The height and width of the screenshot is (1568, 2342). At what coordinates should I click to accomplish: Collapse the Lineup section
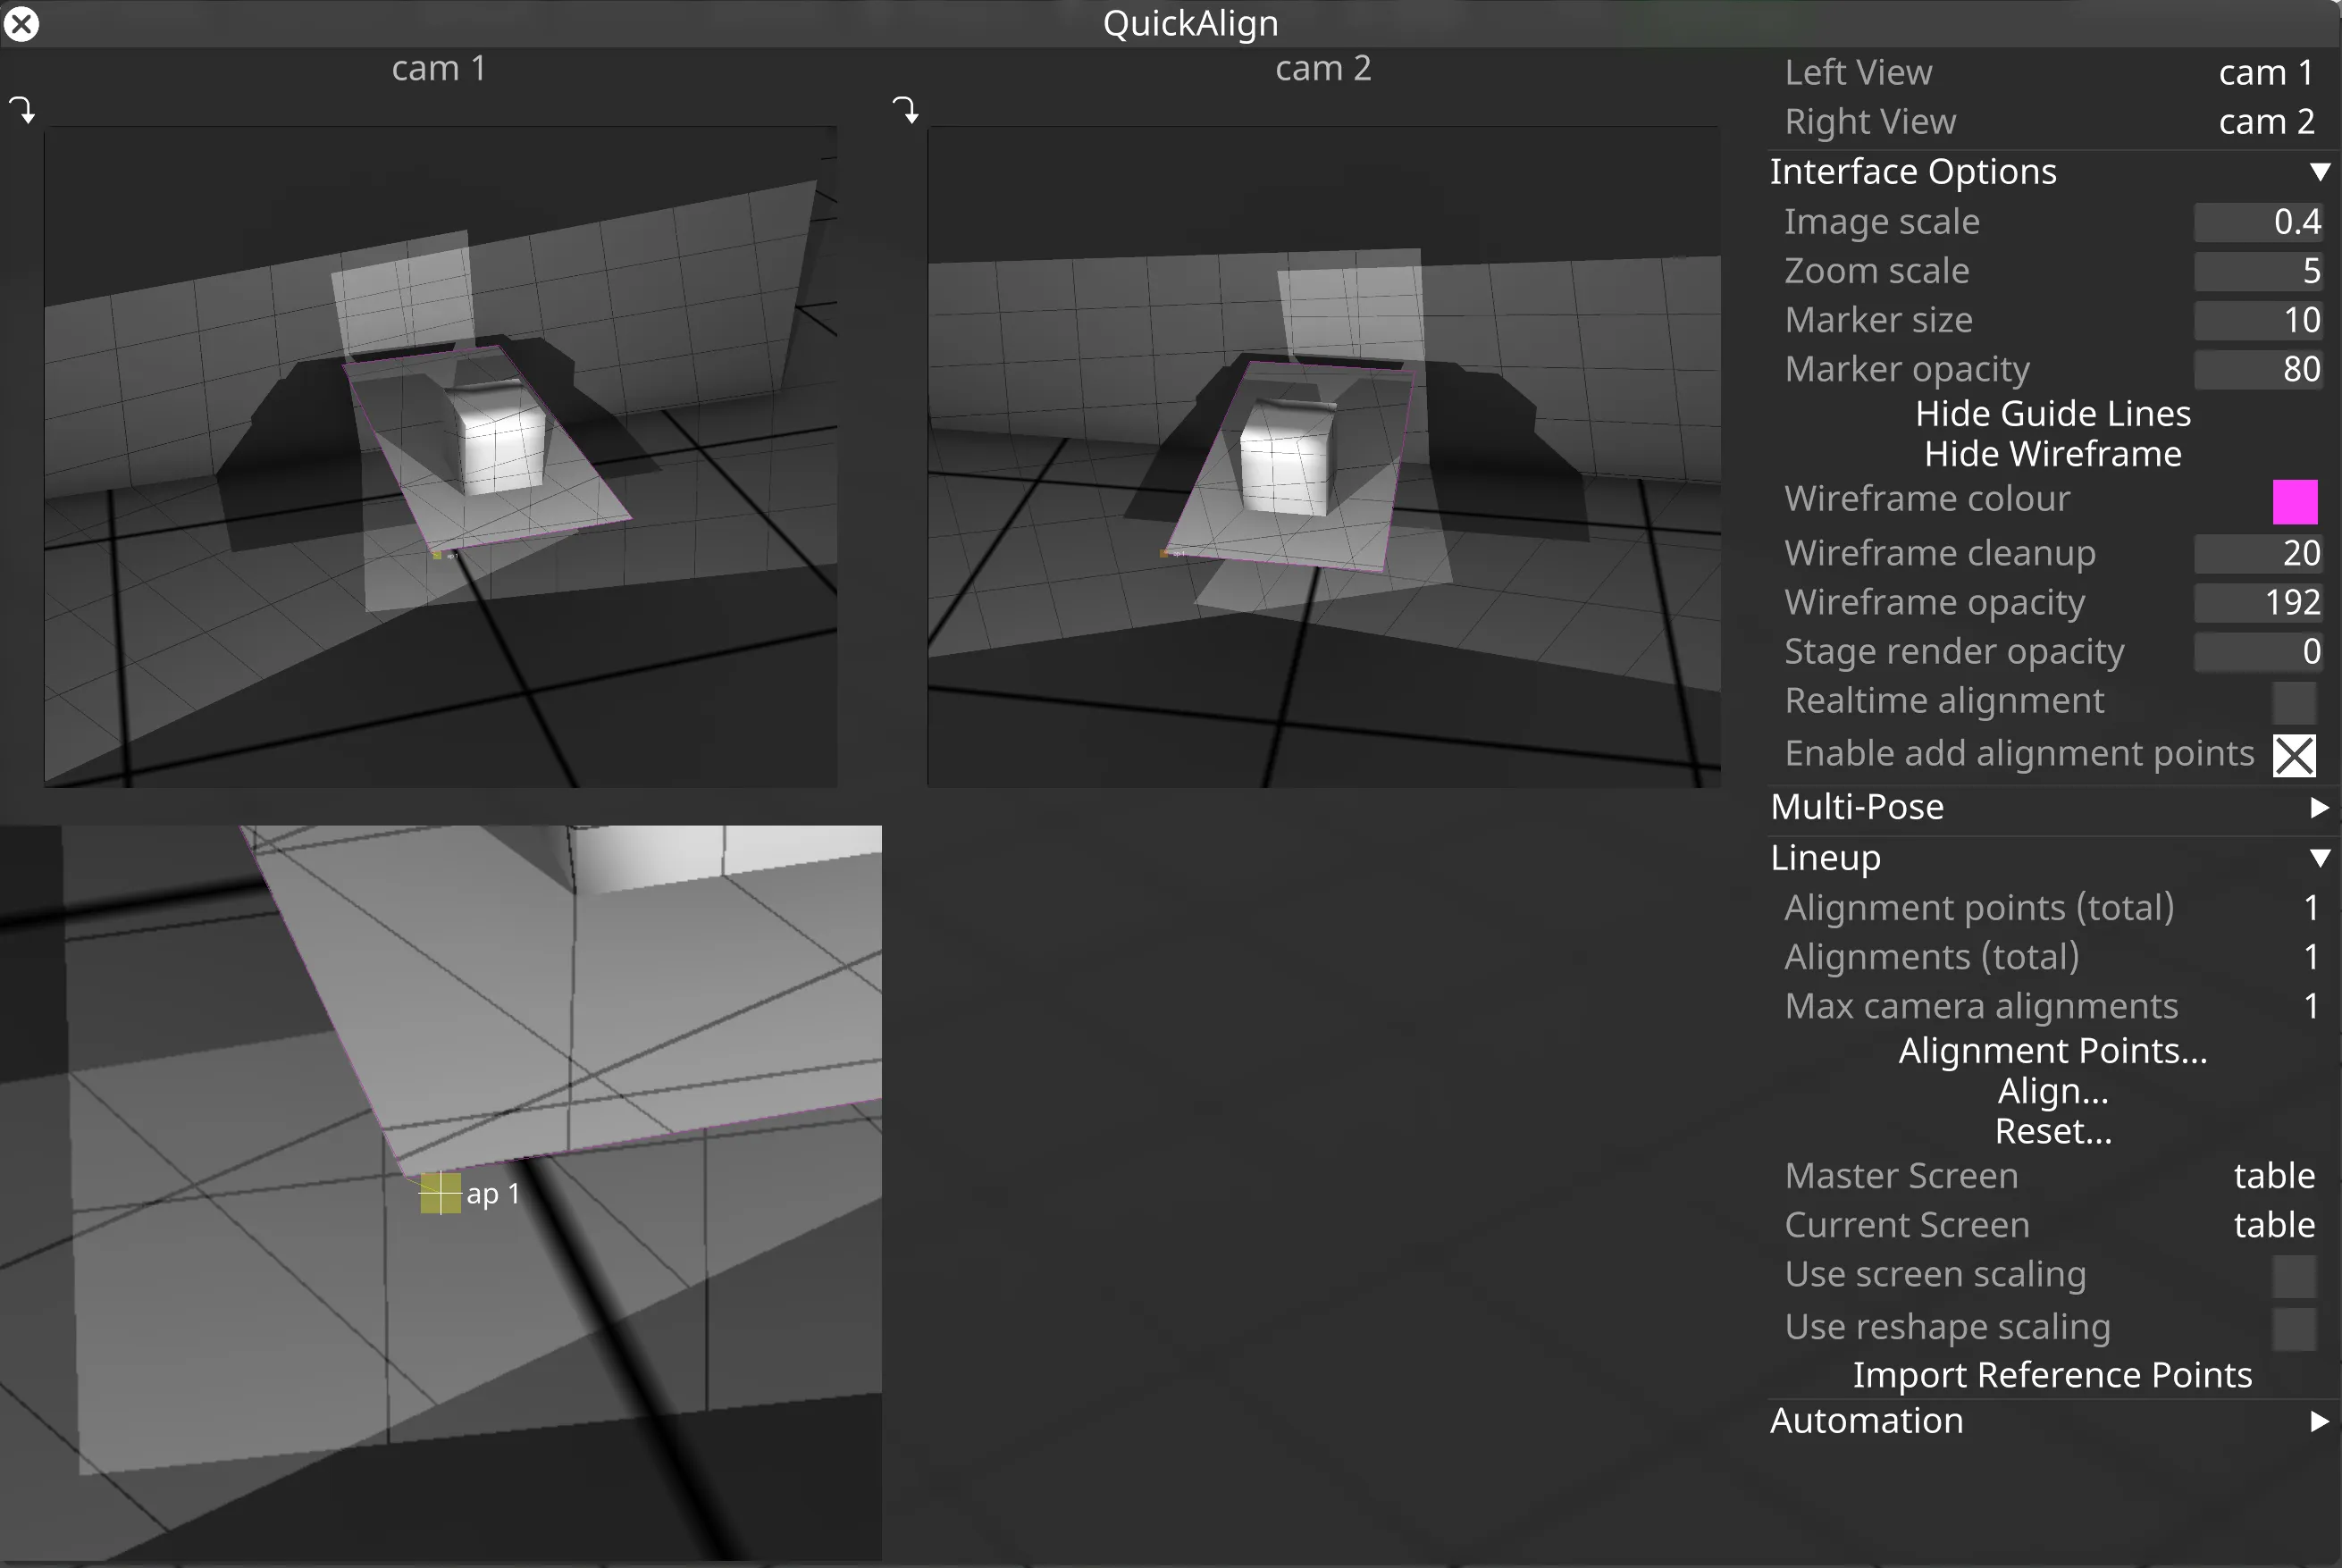pyautogui.click(x=2319, y=858)
